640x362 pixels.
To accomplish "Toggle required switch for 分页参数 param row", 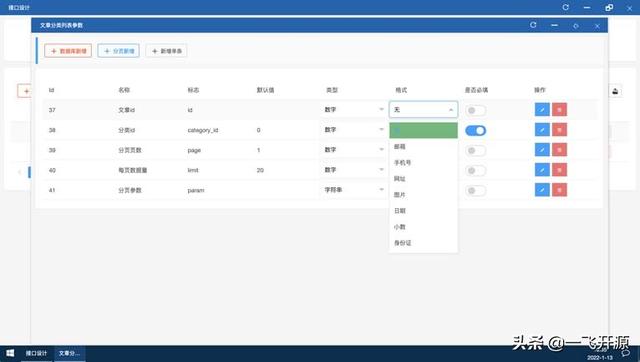I will [x=476, y=191].
